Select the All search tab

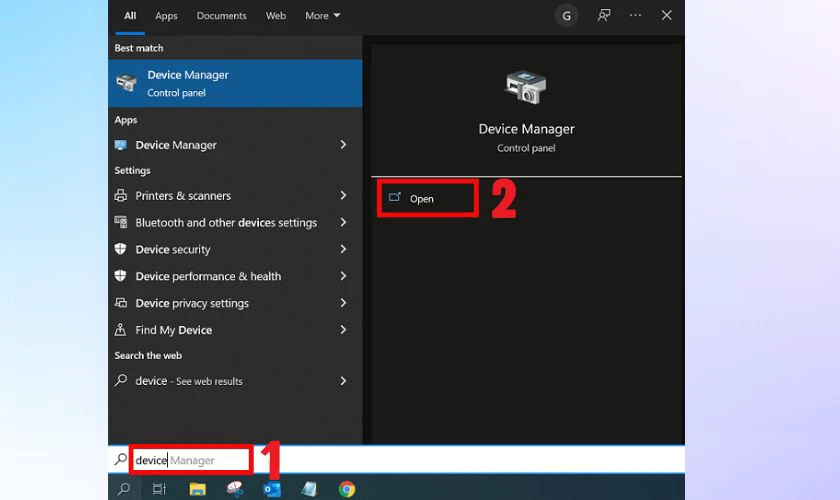[130, 16]
